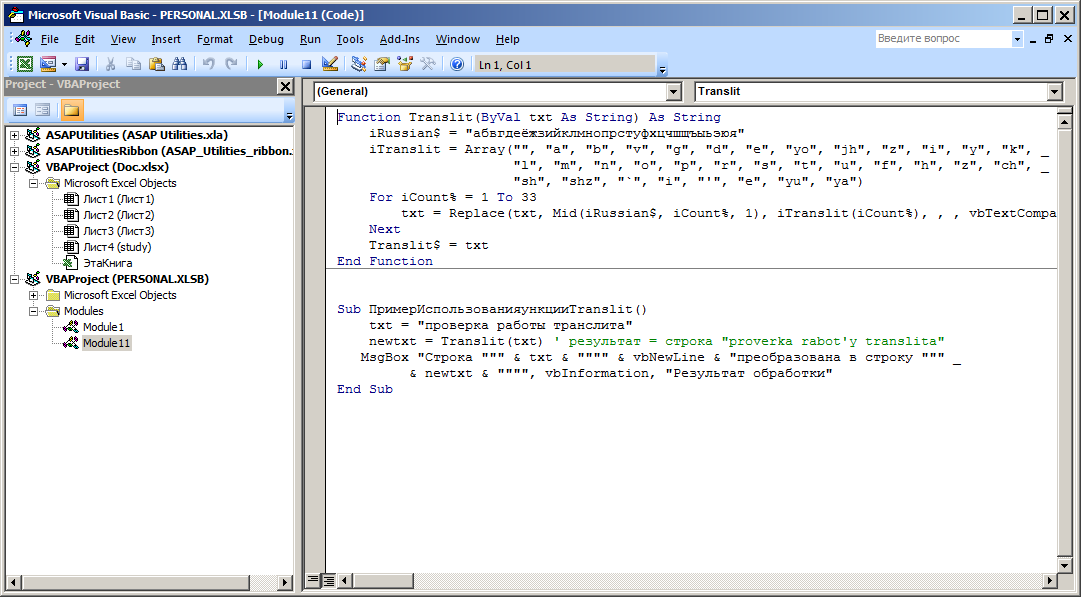
Task: Open the Run menu
Action: tap(310, 39)
